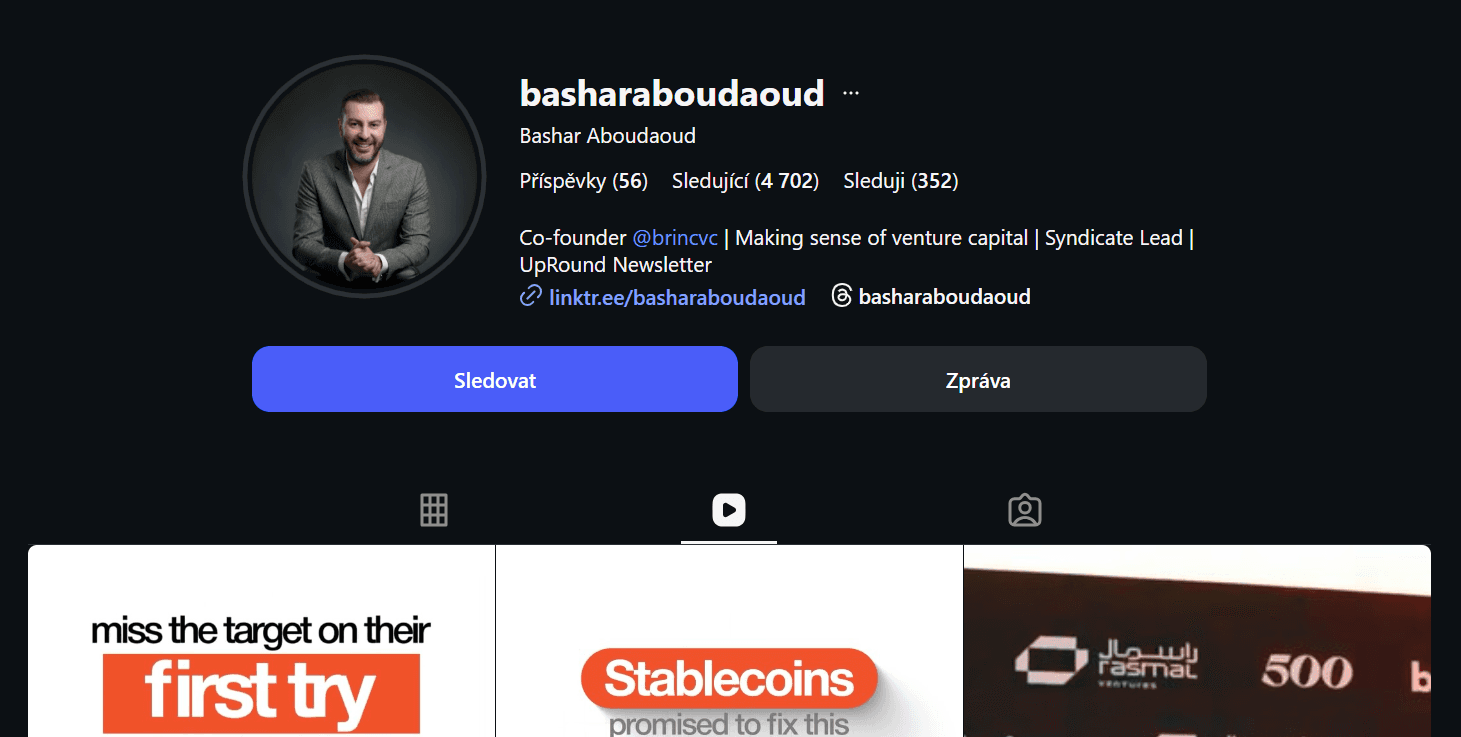This screenshot has width=1461, height=737.
Task: Click the Threads logo icon
Action: pos(842,296)
